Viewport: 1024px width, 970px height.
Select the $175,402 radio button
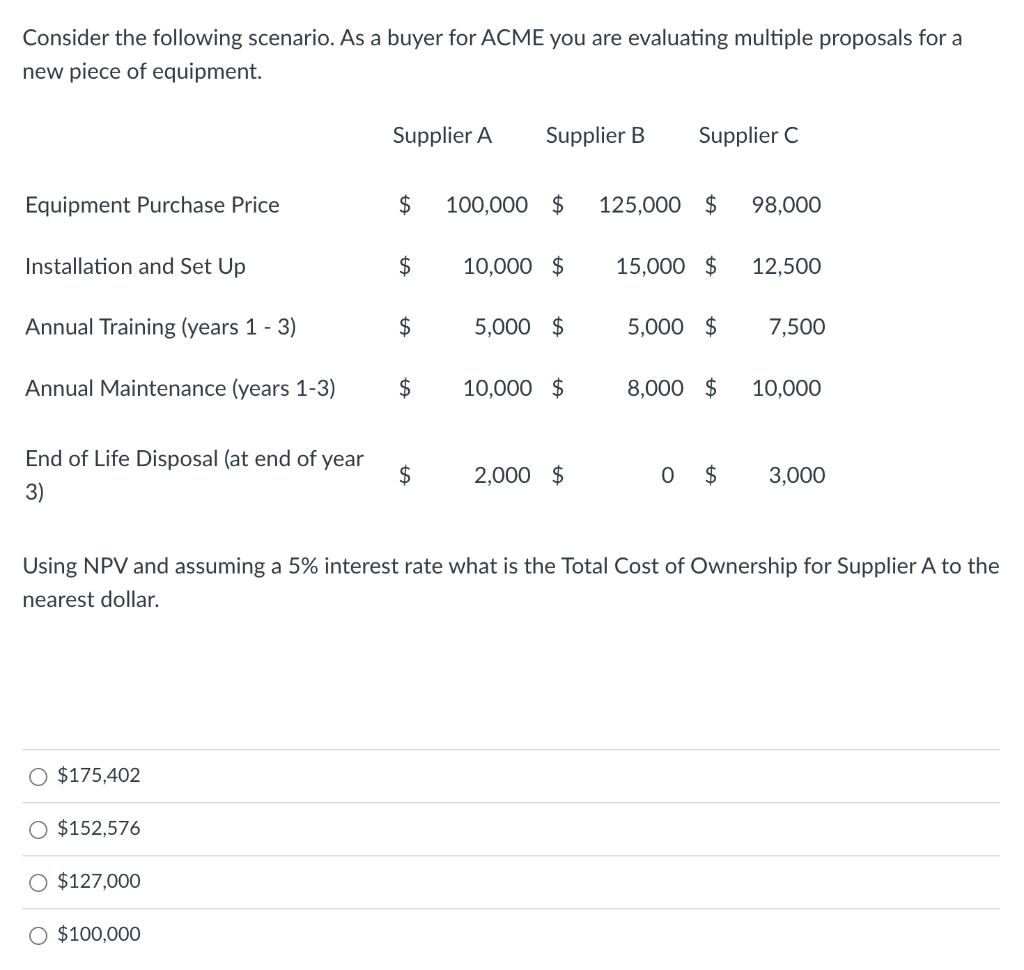39,774
